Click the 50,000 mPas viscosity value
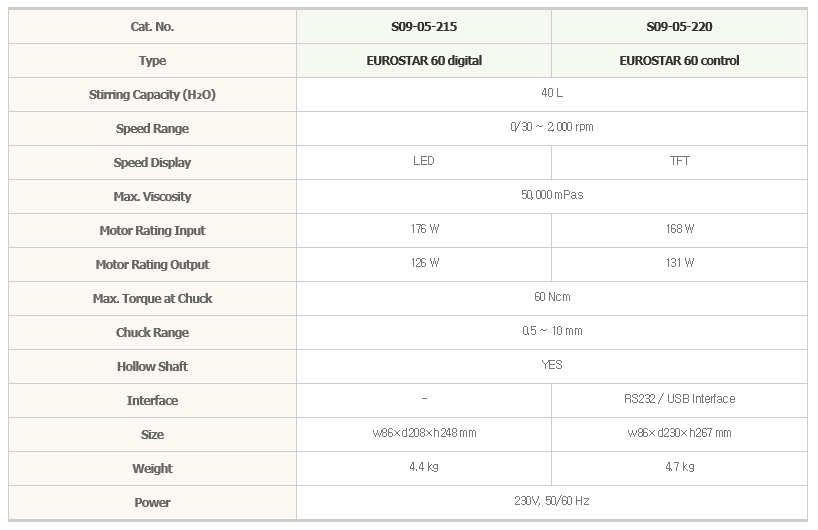818x530 pixels. [552, 195]
